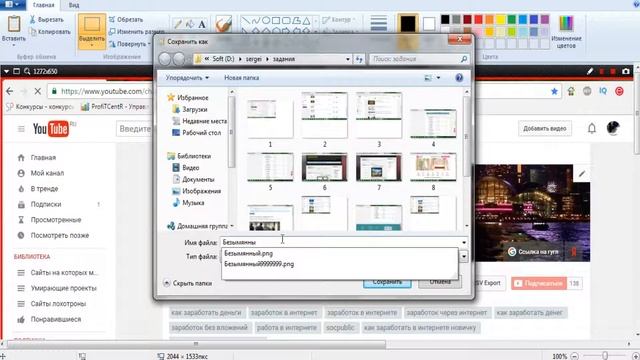Click the Имя файла text field
This screenshot has width=640, height=360.
[x=341, y=242]
